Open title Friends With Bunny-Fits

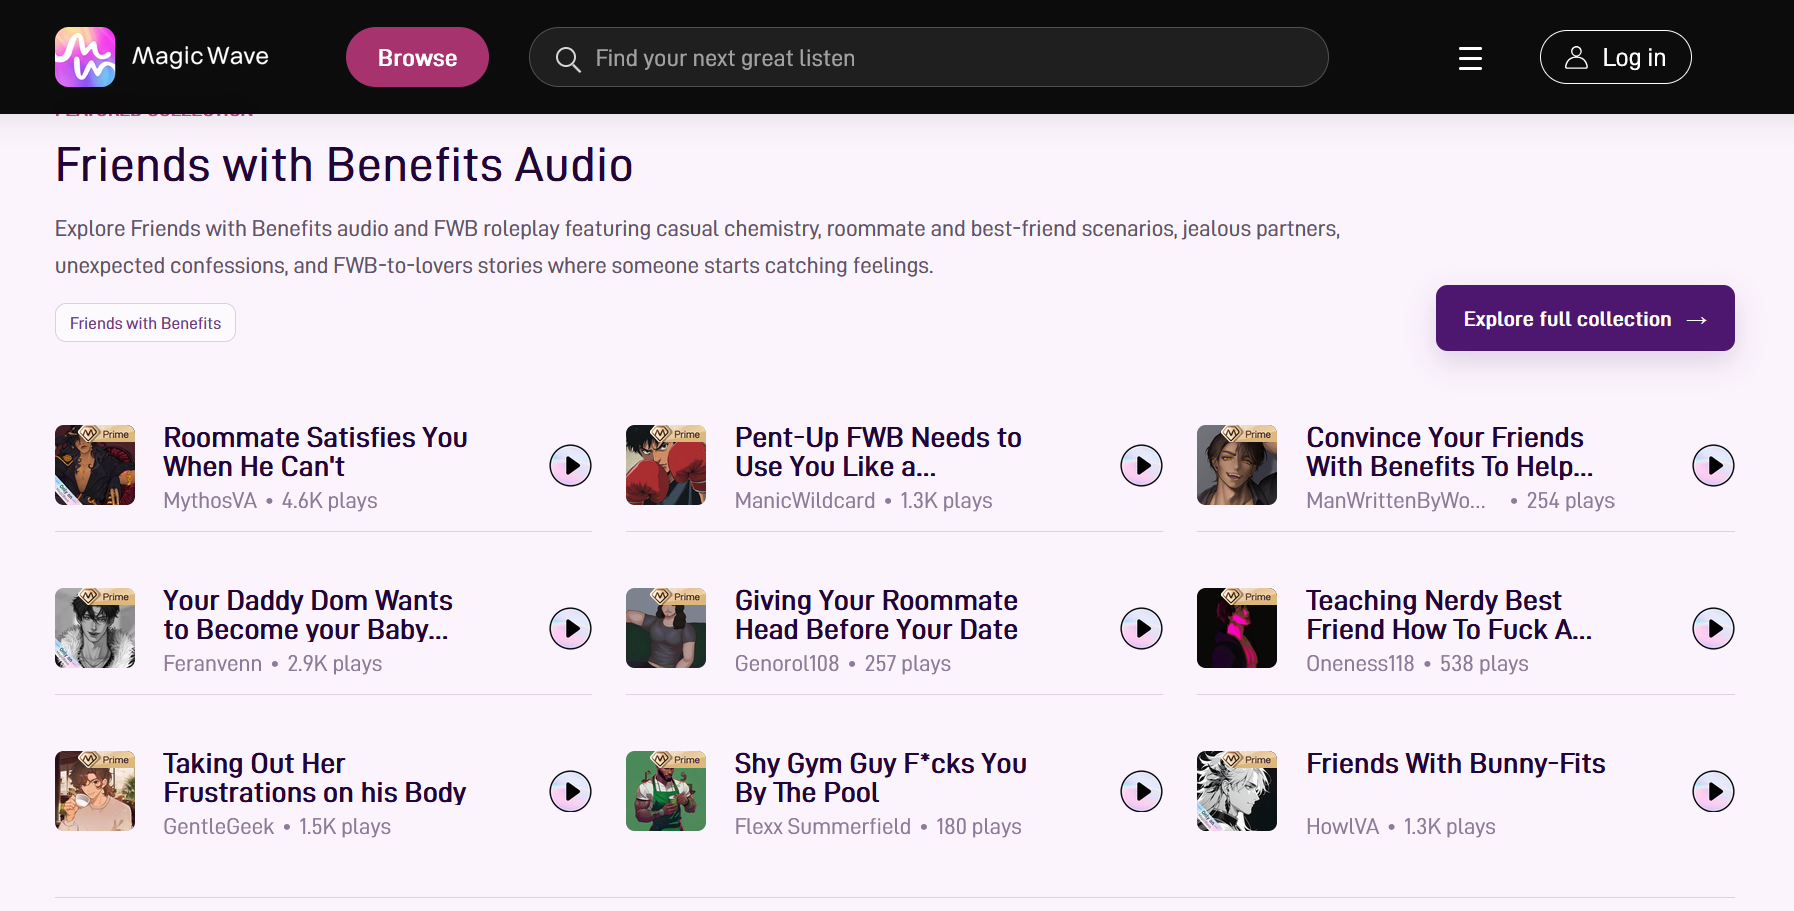tap(1455, 764)
